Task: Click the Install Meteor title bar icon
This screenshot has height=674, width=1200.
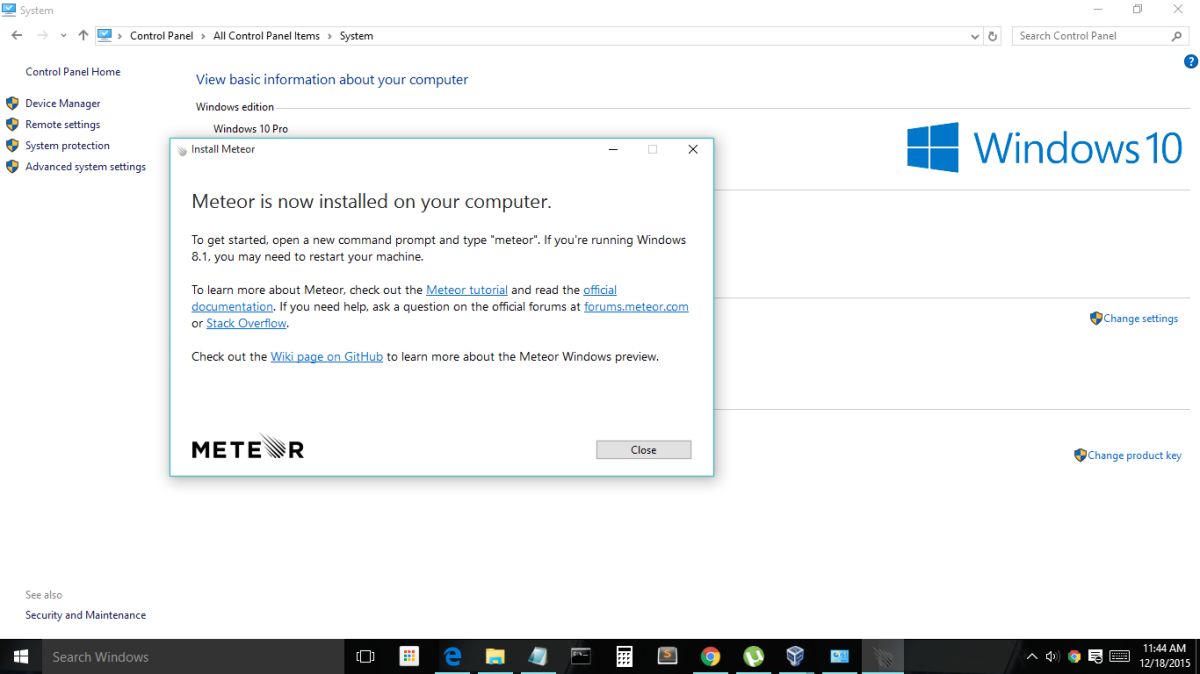Action: pyautogui.click(x=182, y=150)
